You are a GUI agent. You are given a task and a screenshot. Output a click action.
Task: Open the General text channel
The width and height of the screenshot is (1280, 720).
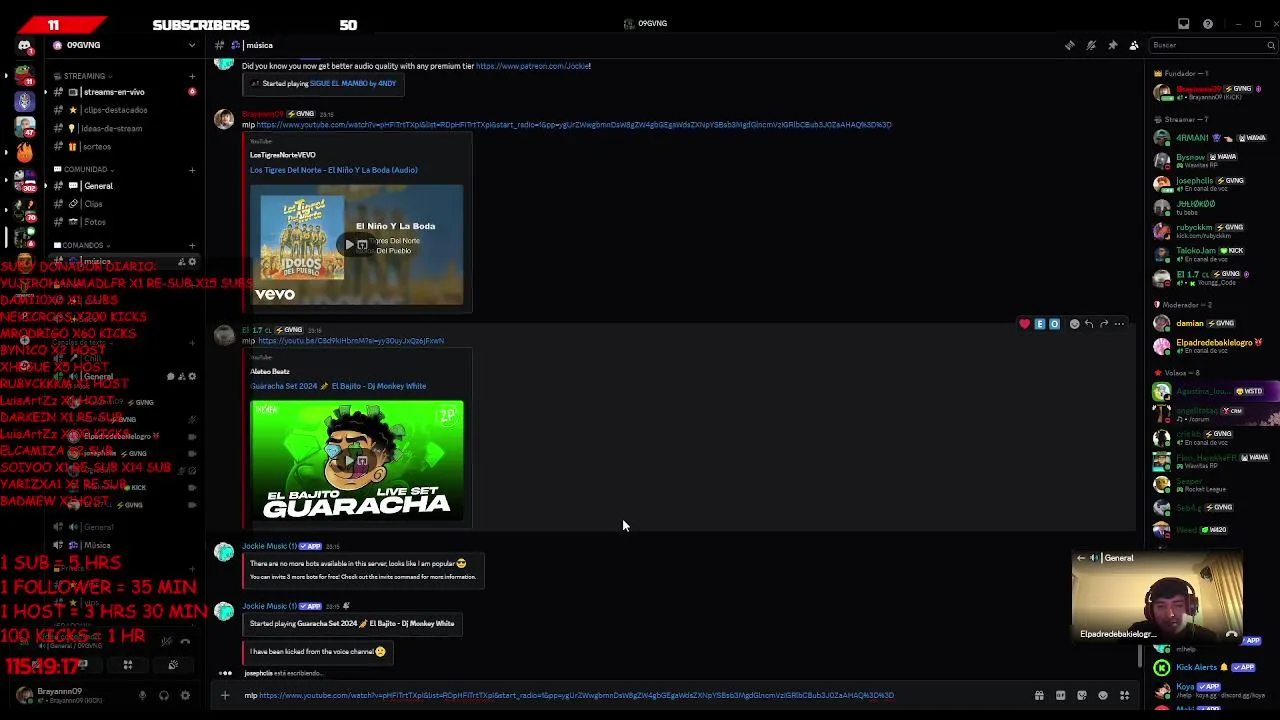pyautogui.click(x=125, y=186)
